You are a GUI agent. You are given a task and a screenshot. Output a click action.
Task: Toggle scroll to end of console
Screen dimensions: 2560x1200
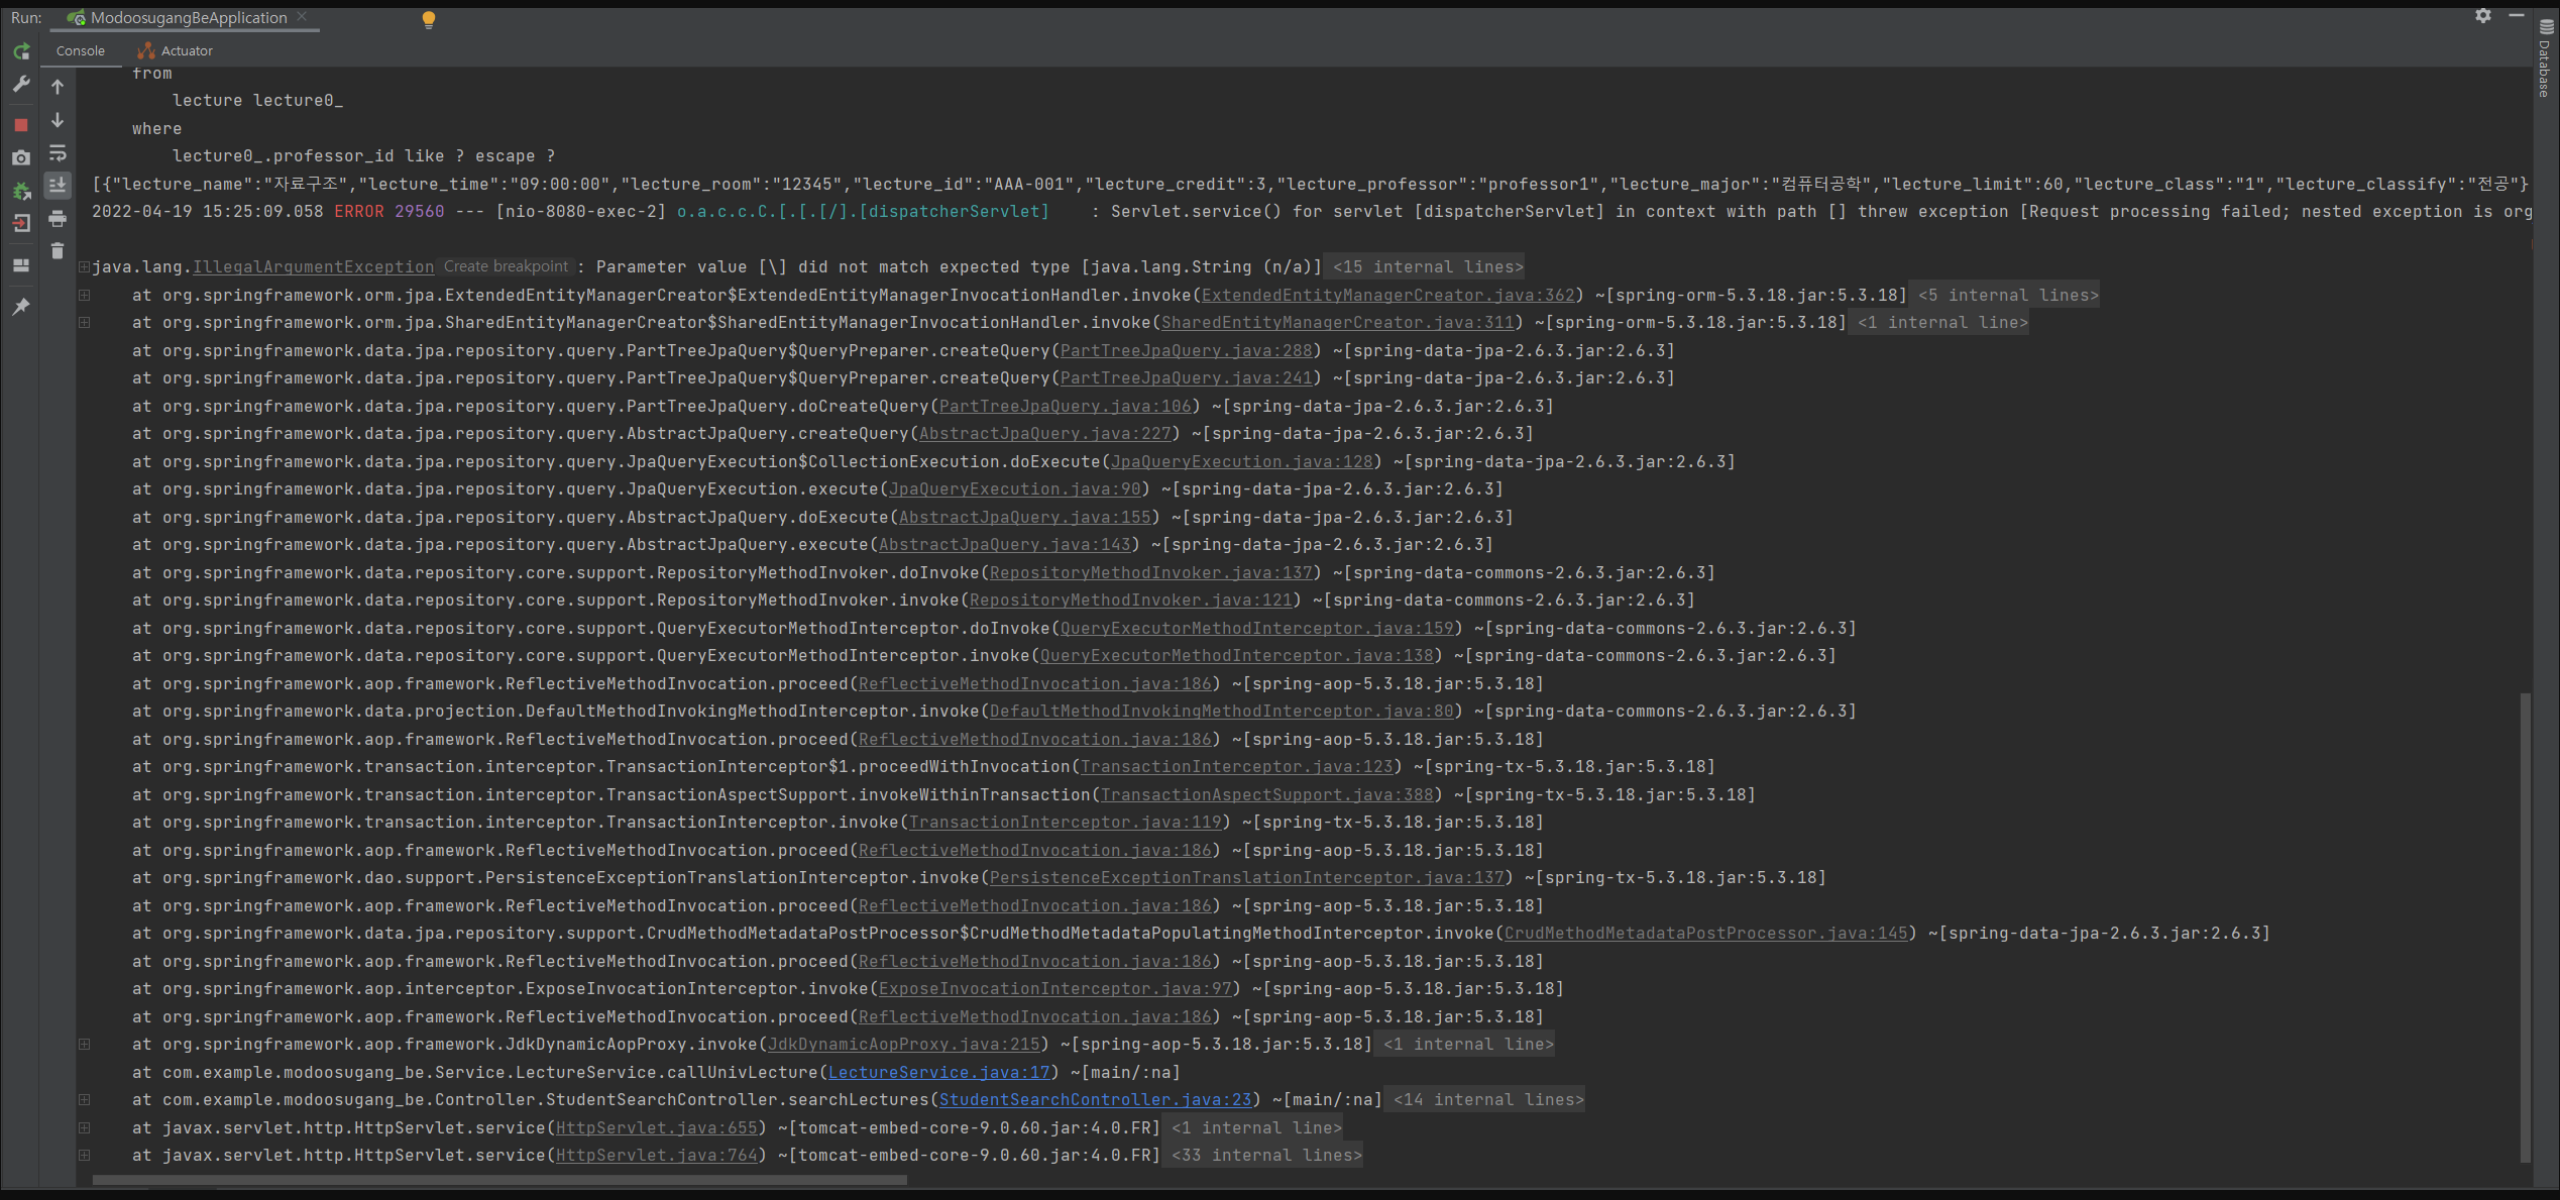58,185
